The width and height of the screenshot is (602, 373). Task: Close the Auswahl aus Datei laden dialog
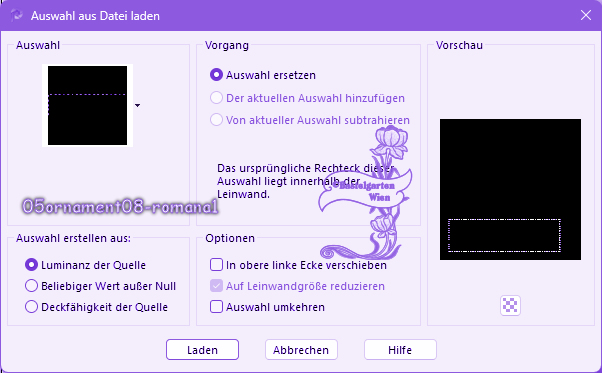pyautogui.click(x=585, y=15)
